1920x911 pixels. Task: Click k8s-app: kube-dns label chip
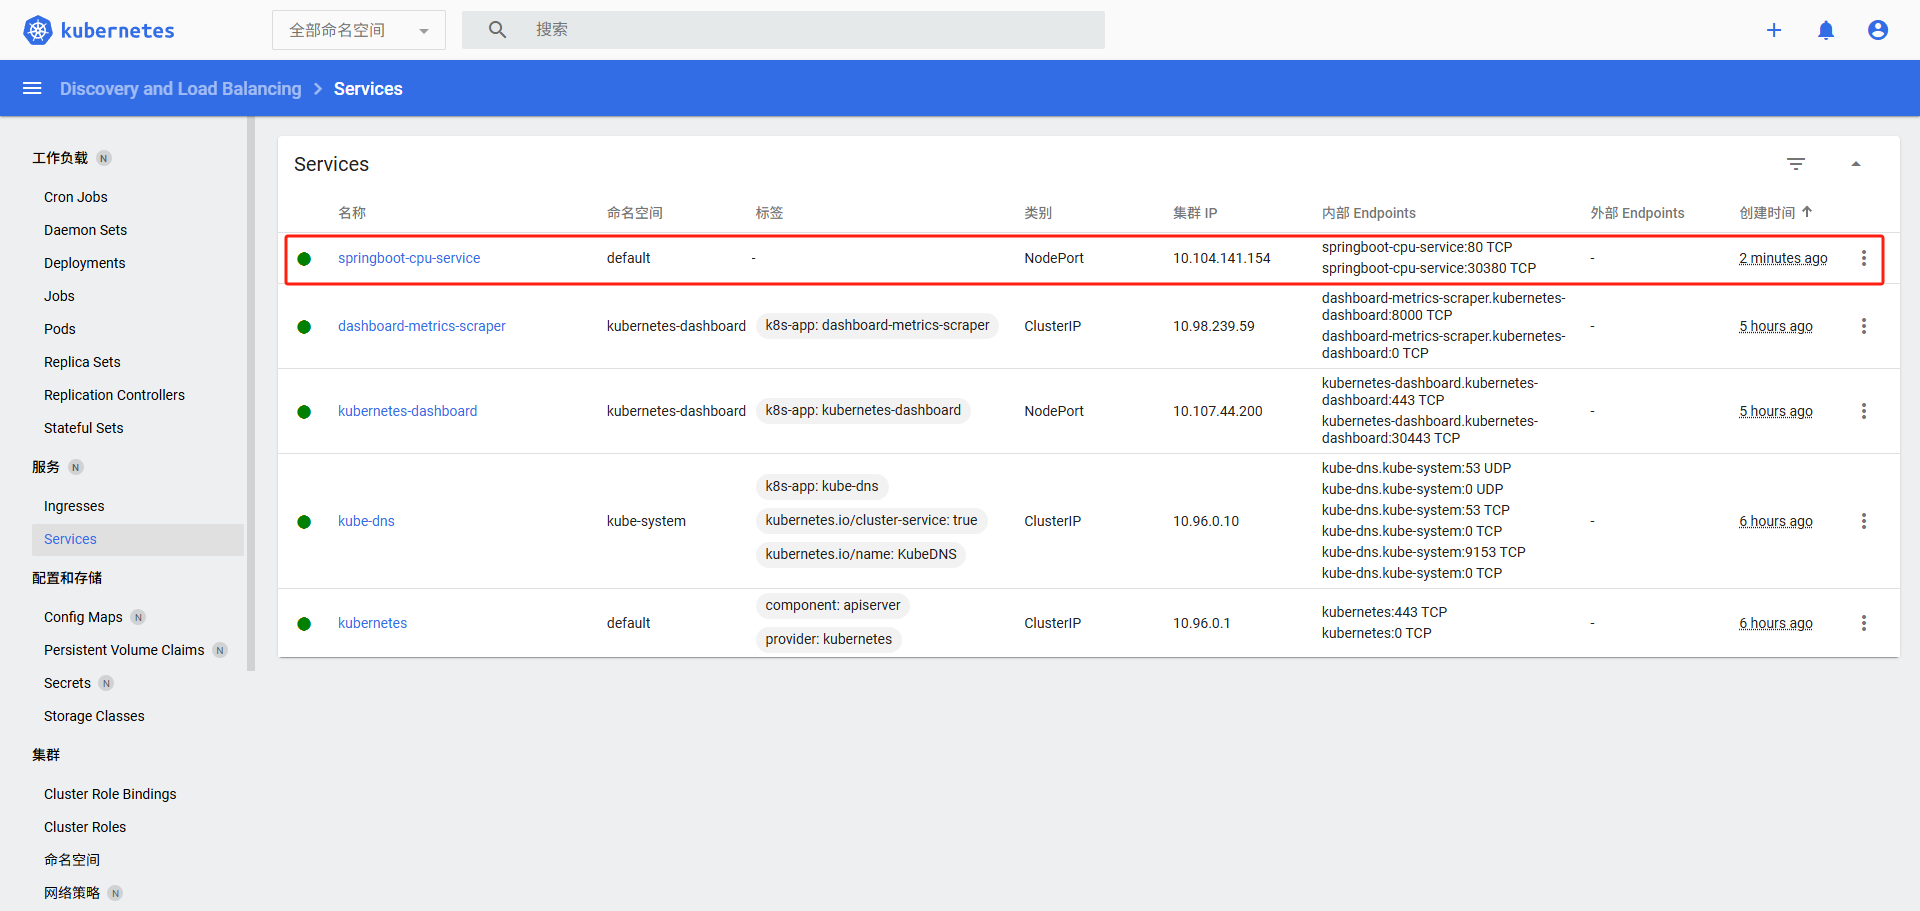coord(822,486)
